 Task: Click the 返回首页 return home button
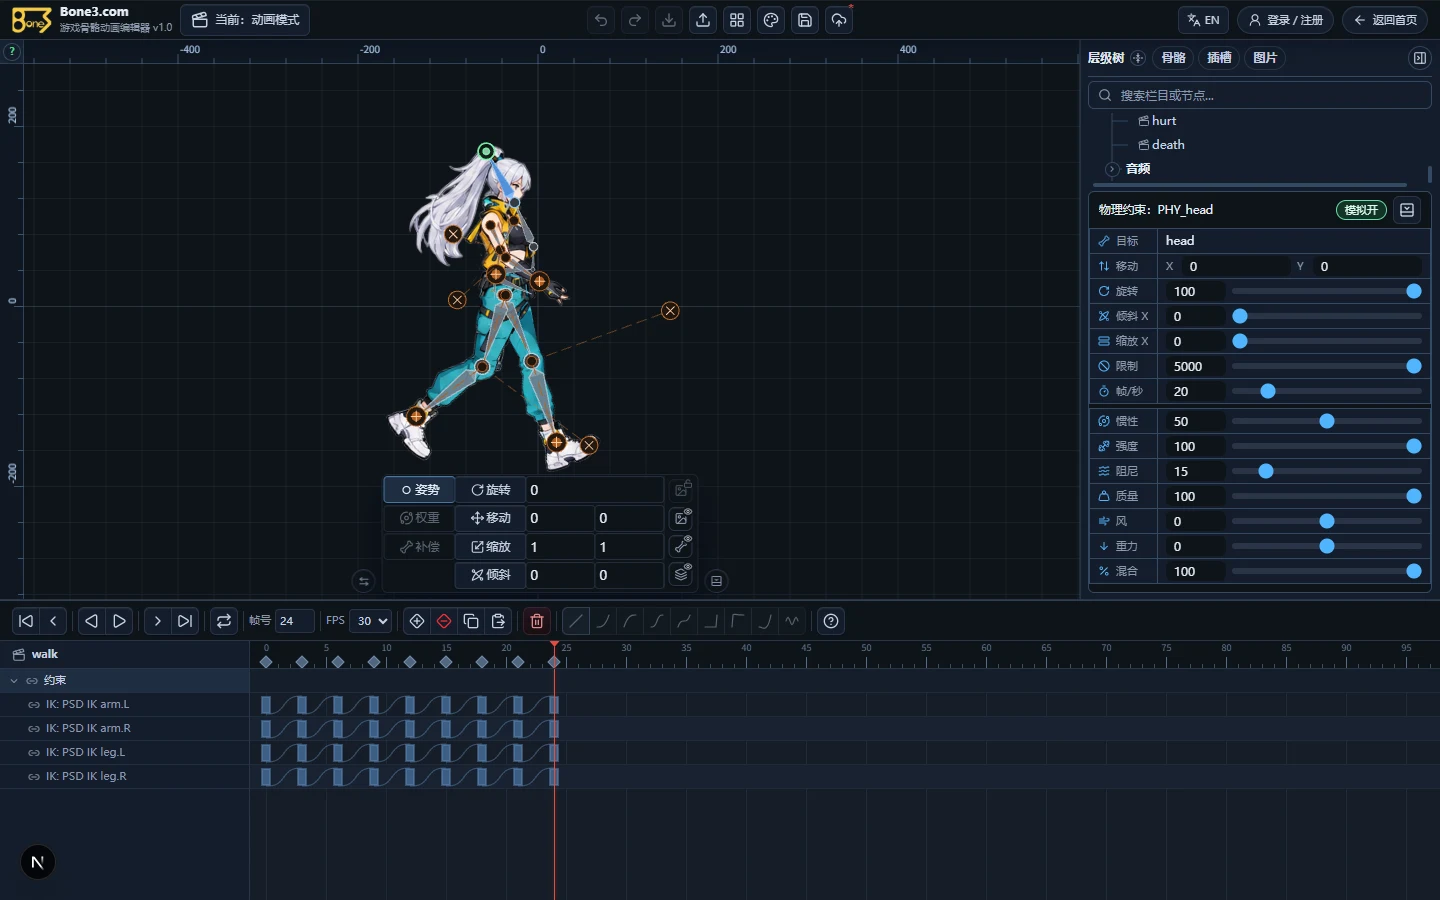point(1385,20)
